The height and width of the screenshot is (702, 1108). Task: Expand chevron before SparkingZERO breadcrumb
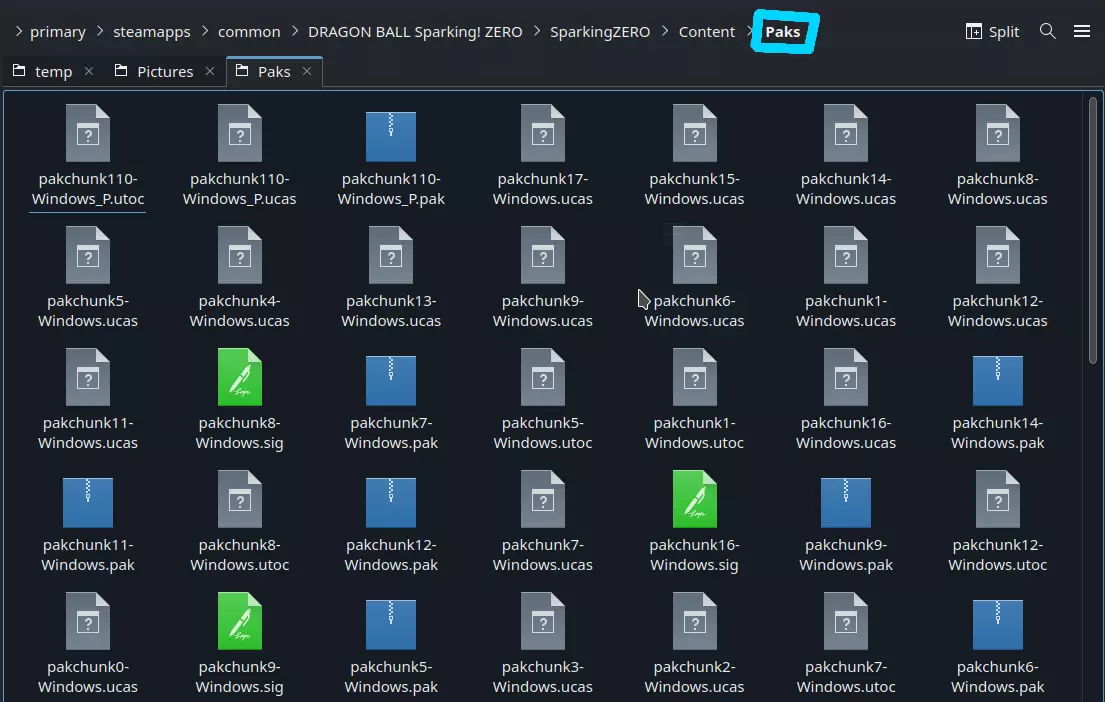537,31
